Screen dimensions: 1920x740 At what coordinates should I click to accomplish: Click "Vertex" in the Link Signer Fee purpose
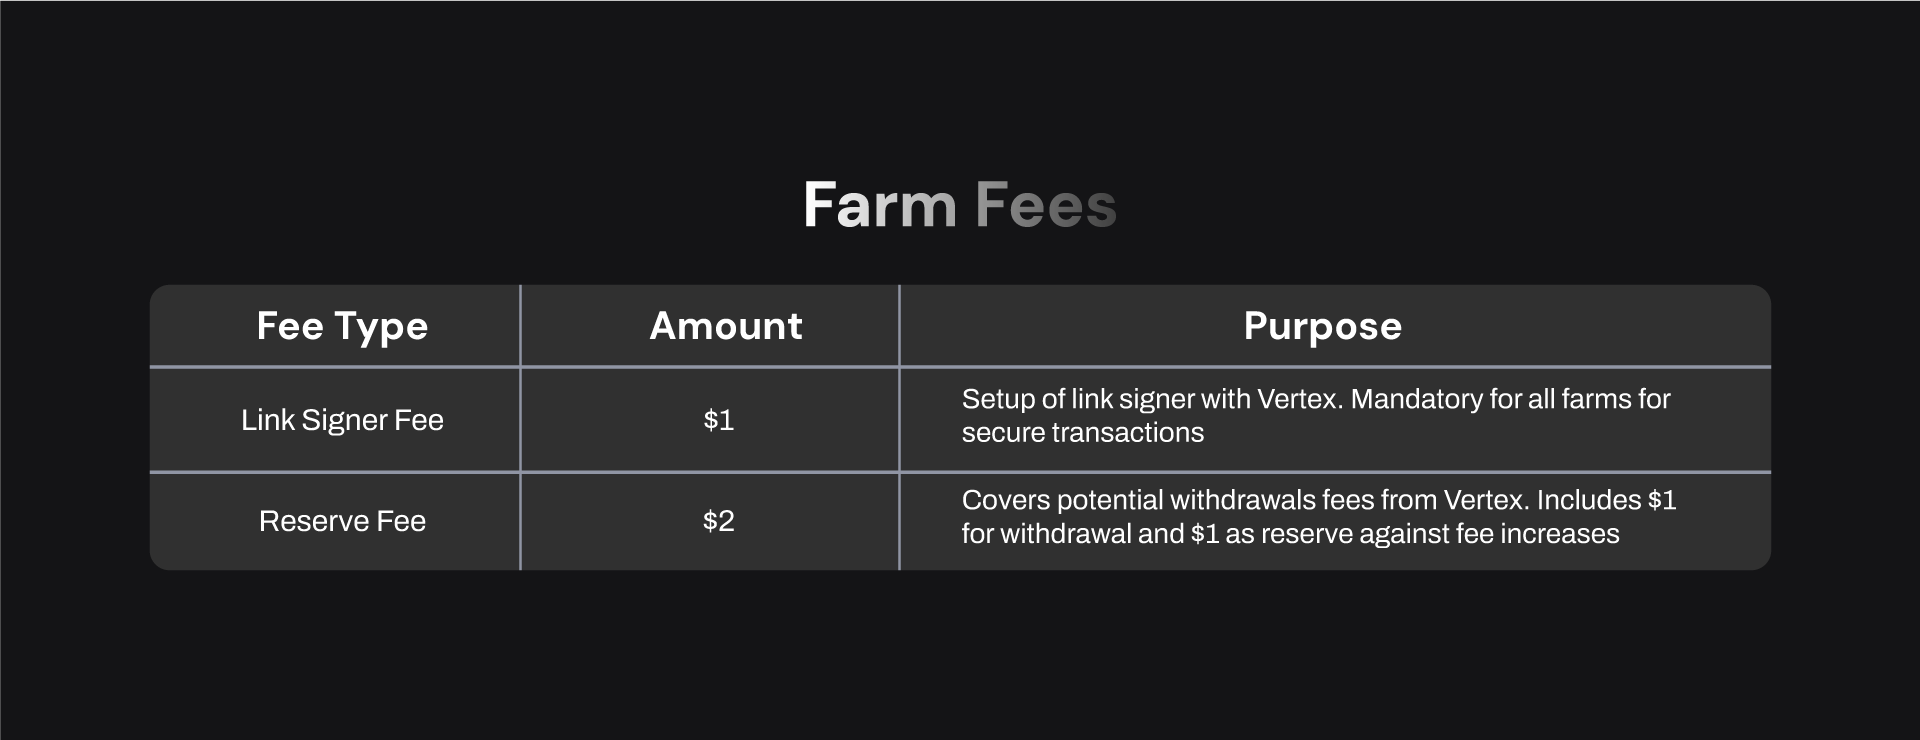1297,399
